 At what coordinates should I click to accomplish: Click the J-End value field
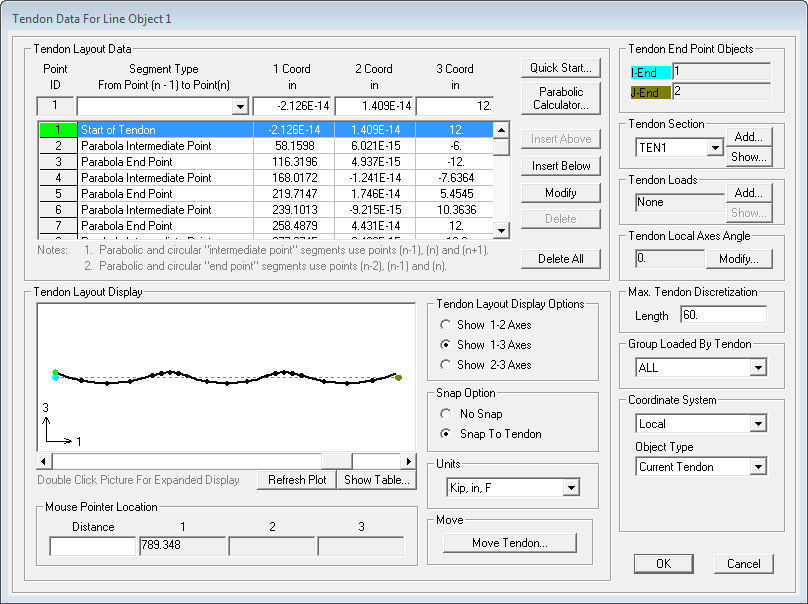721,91
